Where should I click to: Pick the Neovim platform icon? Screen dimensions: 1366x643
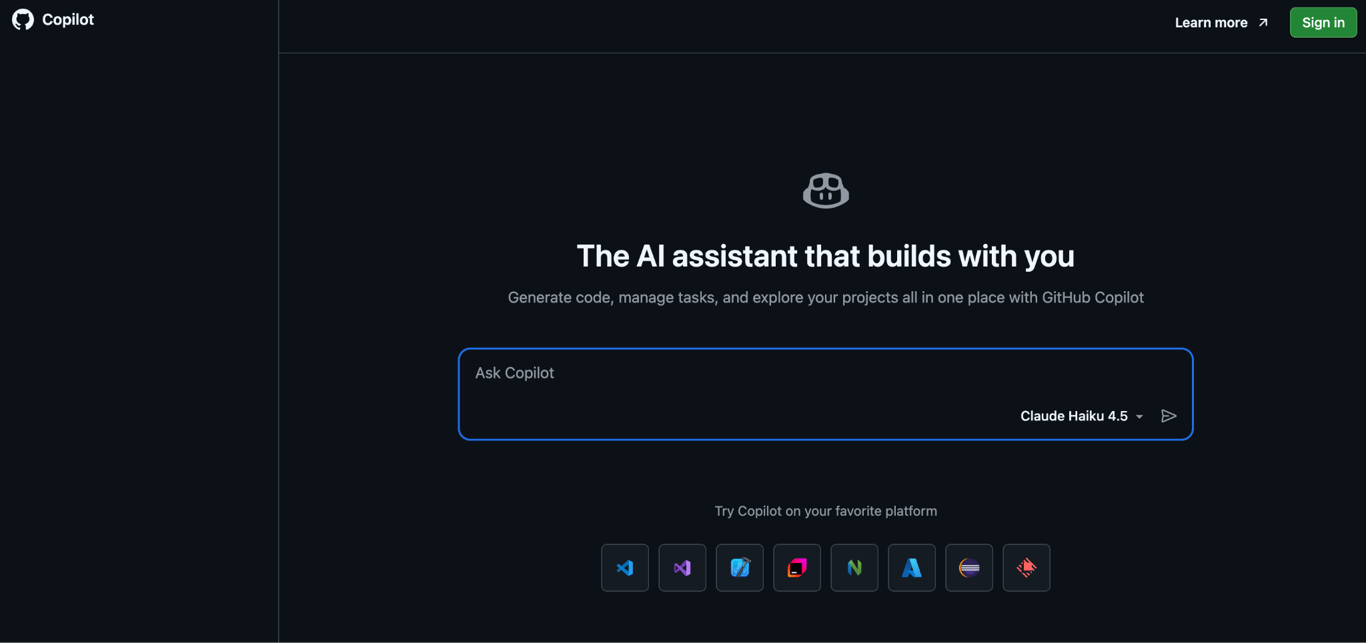click(854, 568)
